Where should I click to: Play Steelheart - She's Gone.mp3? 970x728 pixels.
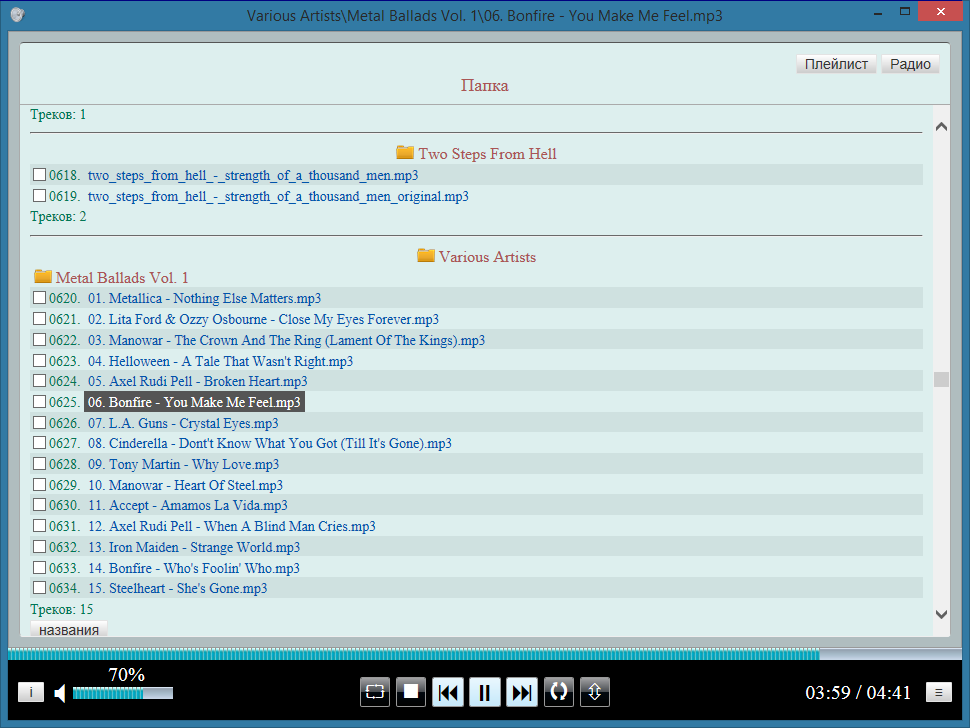tap(178, 588)
